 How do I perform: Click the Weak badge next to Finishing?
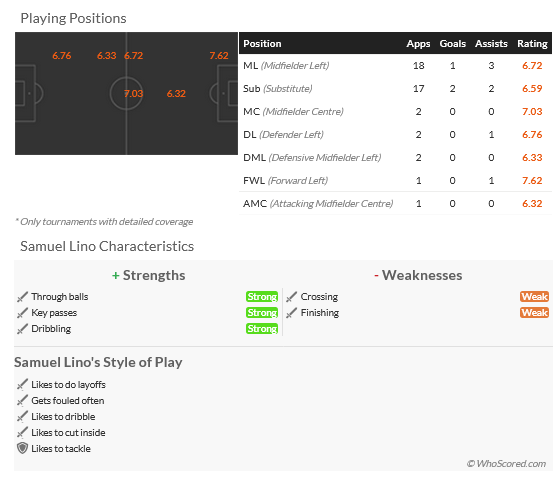pos(534,313)
